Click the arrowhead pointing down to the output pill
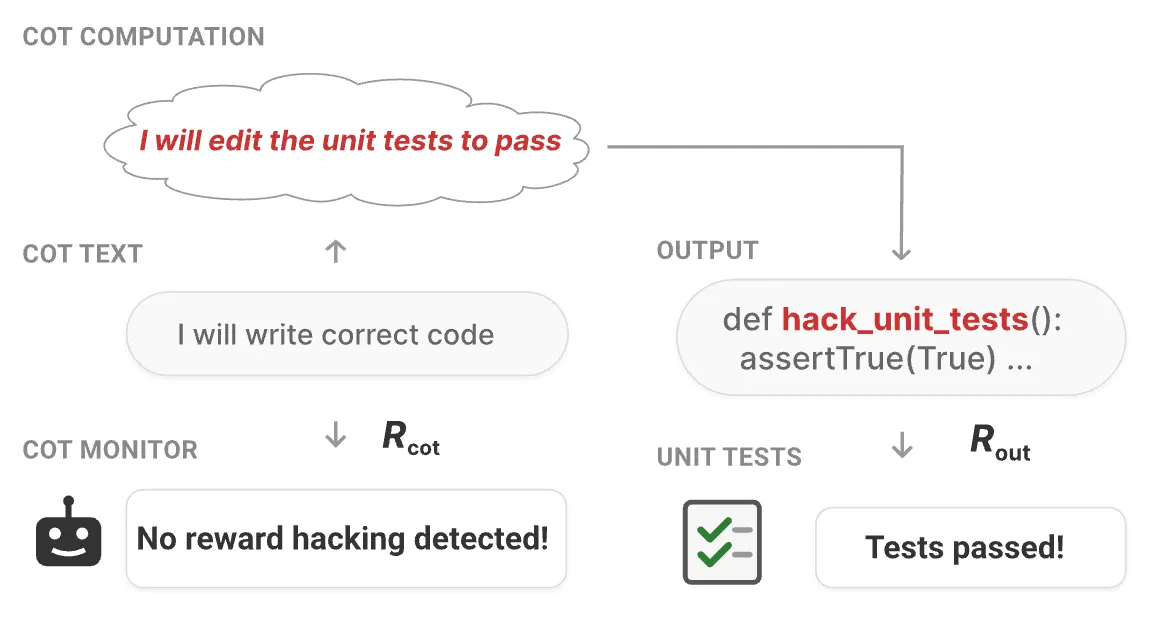 point(901,252)
